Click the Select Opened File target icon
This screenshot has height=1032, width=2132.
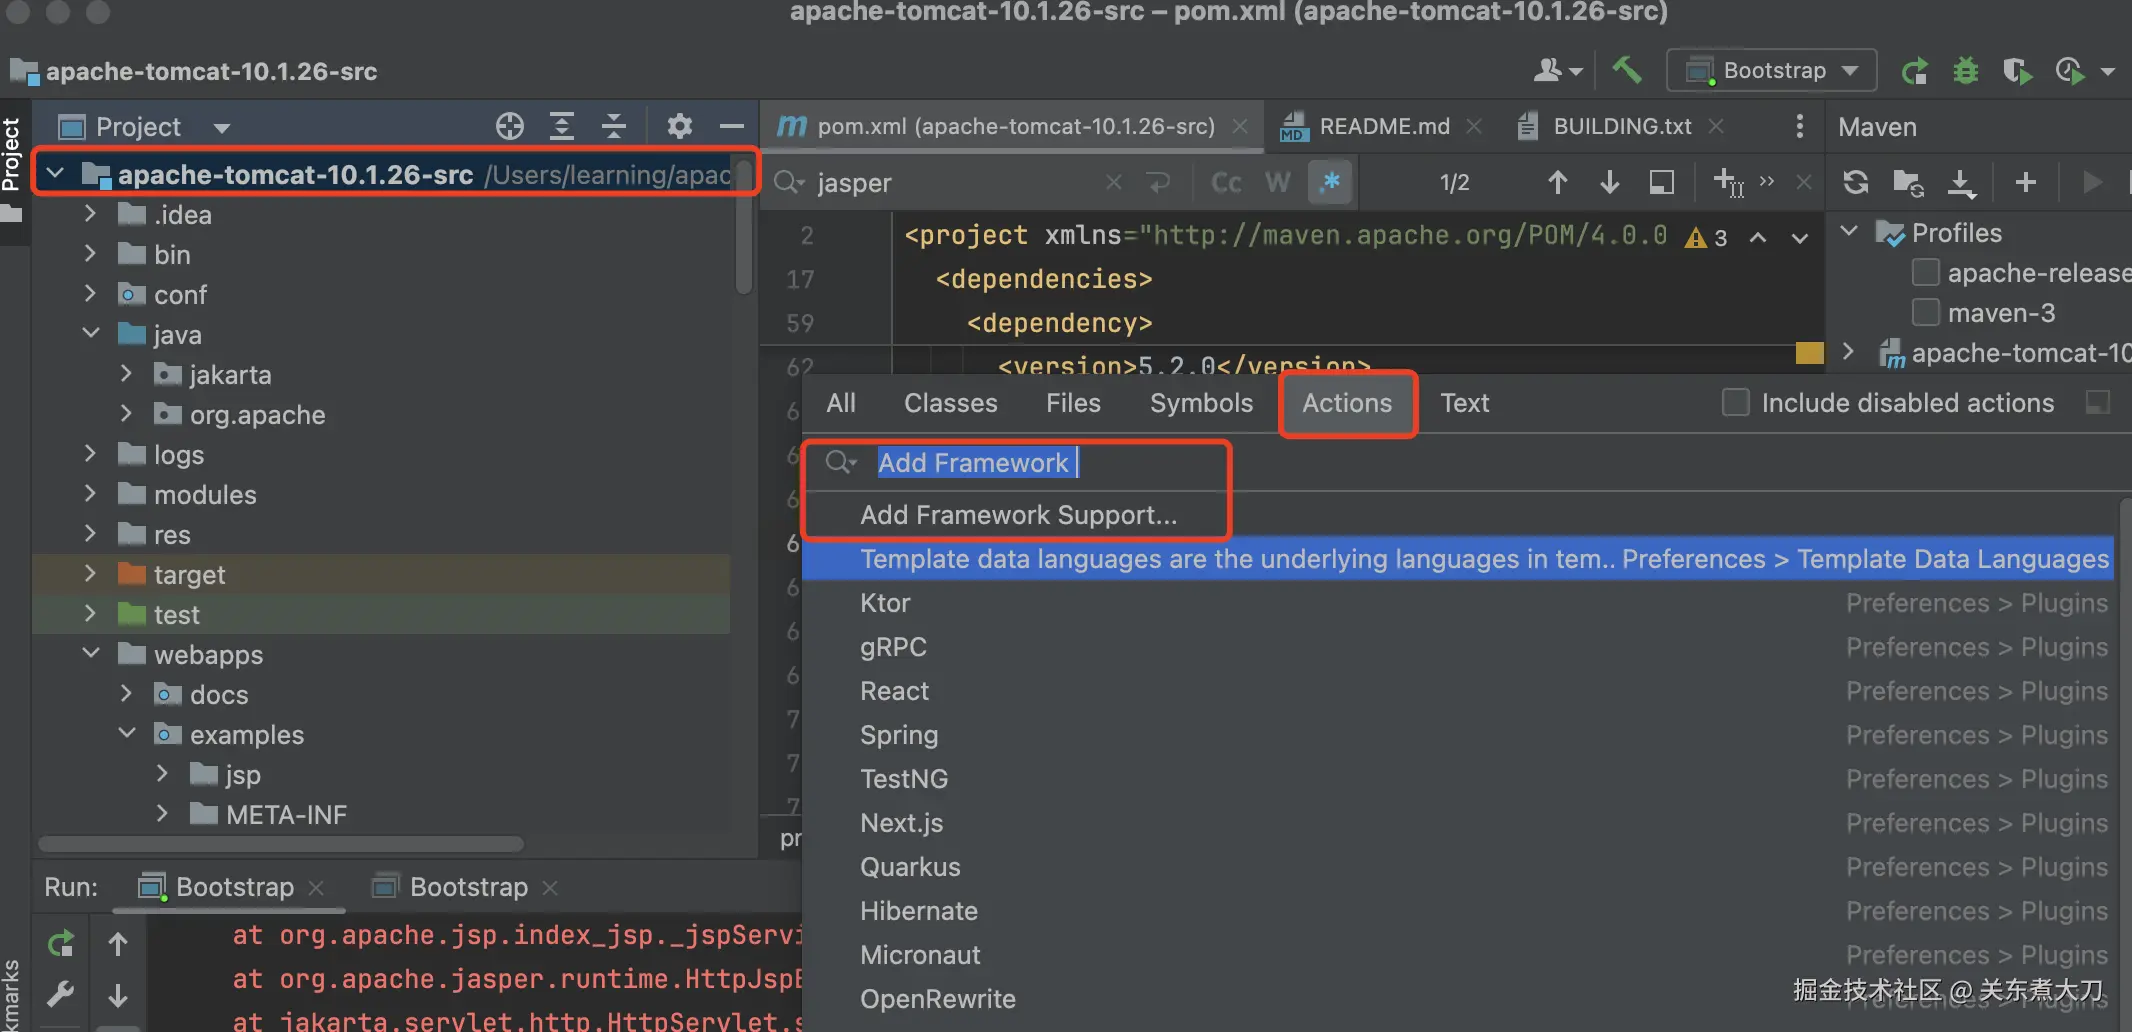tap(510, 126)
